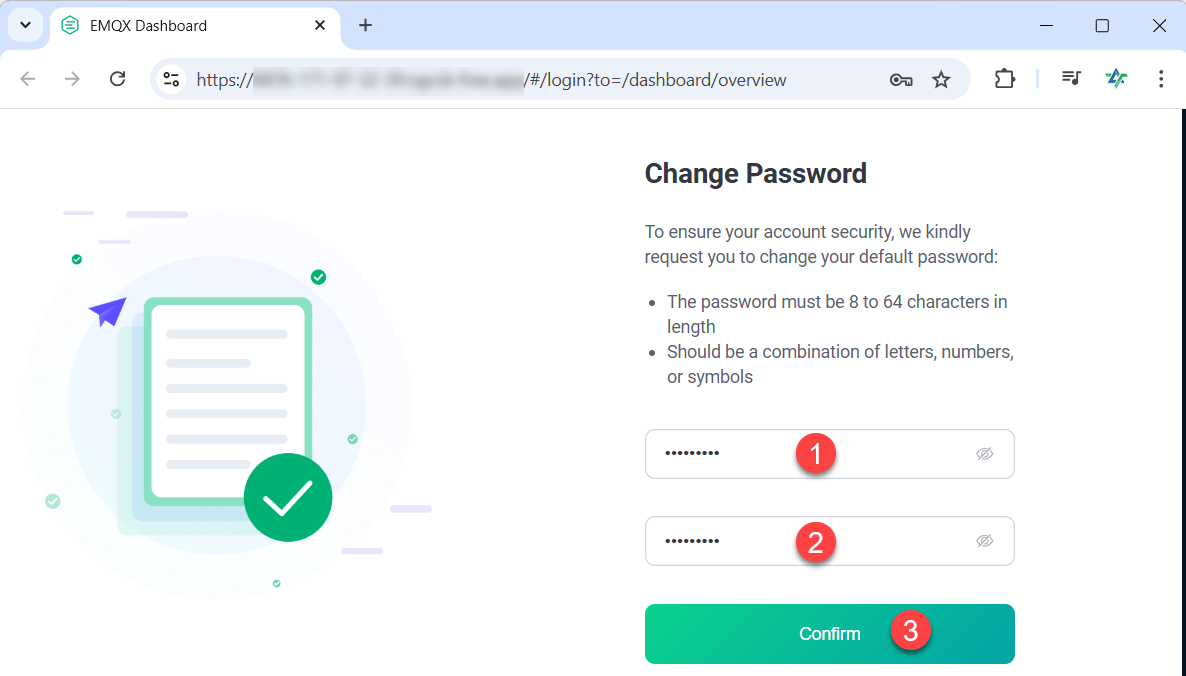
Task: Focus the second password confirmation field
Action: point(830,541)
